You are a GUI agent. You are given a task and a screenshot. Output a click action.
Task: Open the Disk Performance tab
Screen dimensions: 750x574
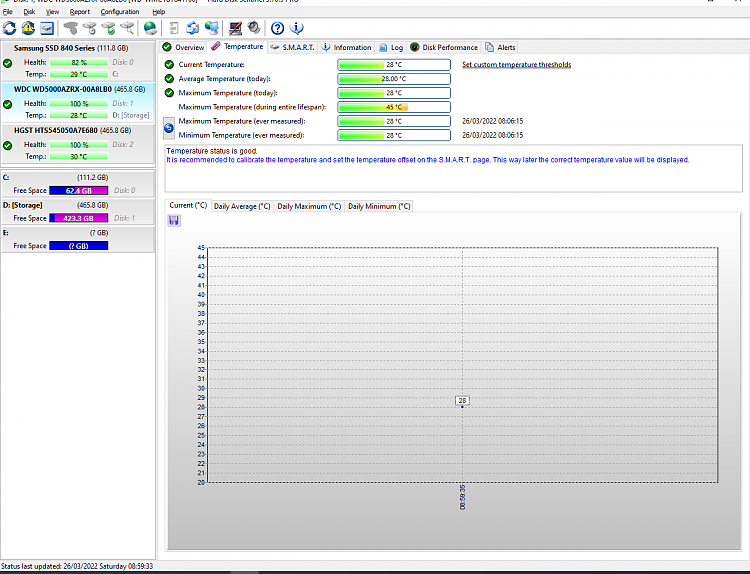pos(444,47)
